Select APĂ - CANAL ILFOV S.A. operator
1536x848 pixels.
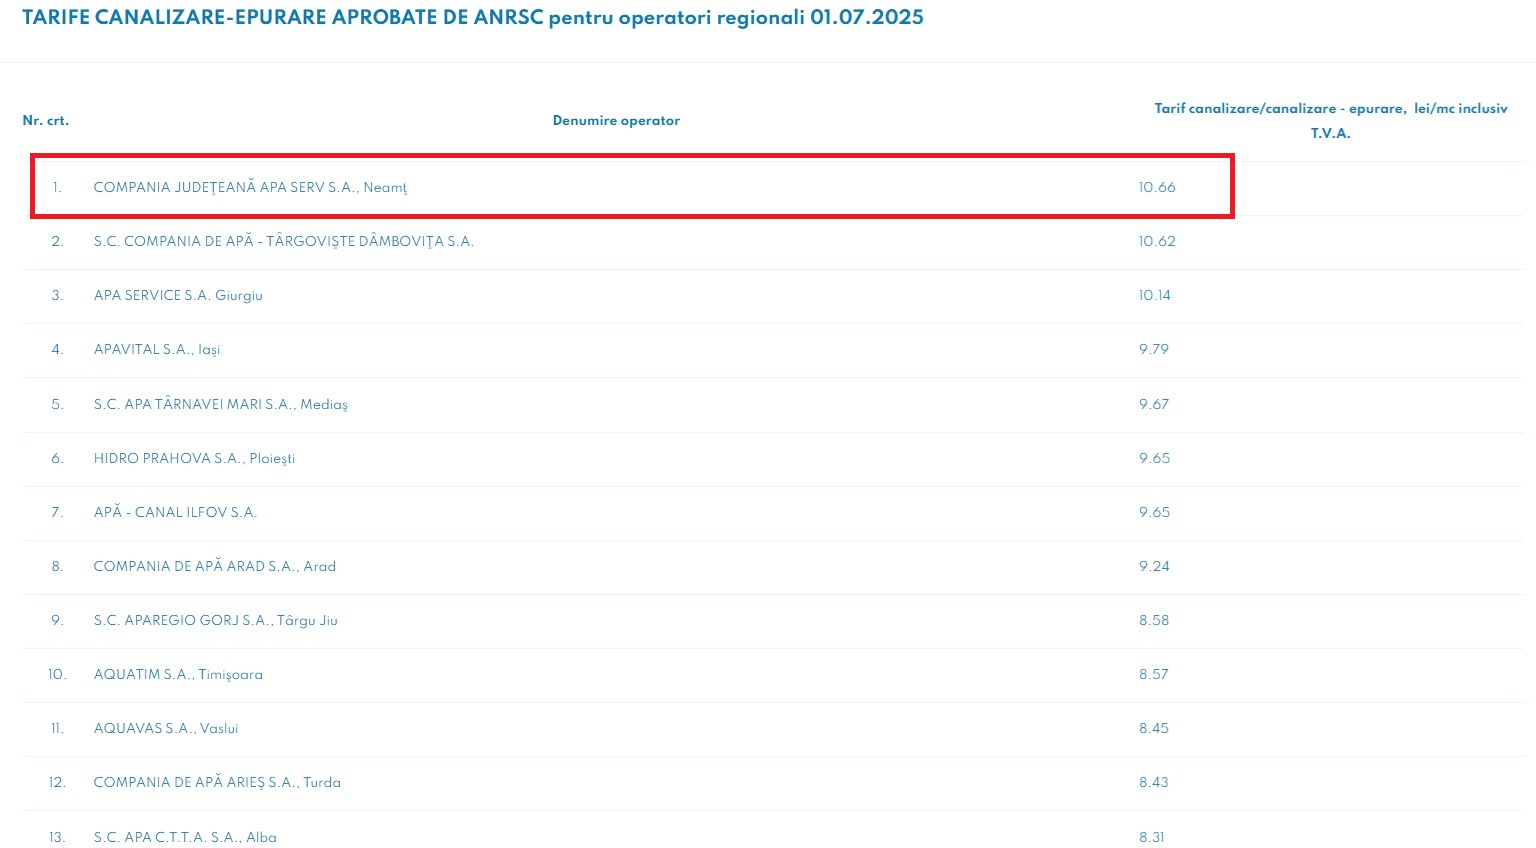click(x=175, y=513)
